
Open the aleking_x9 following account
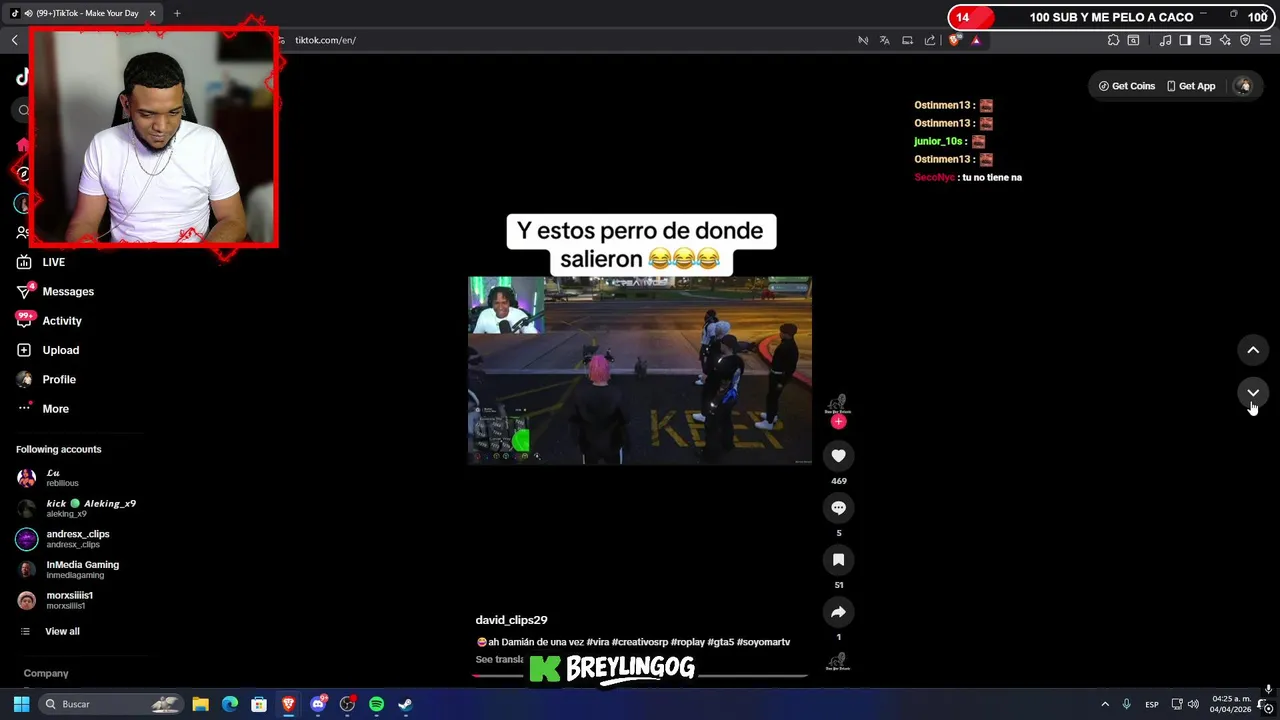coord(76,508)
